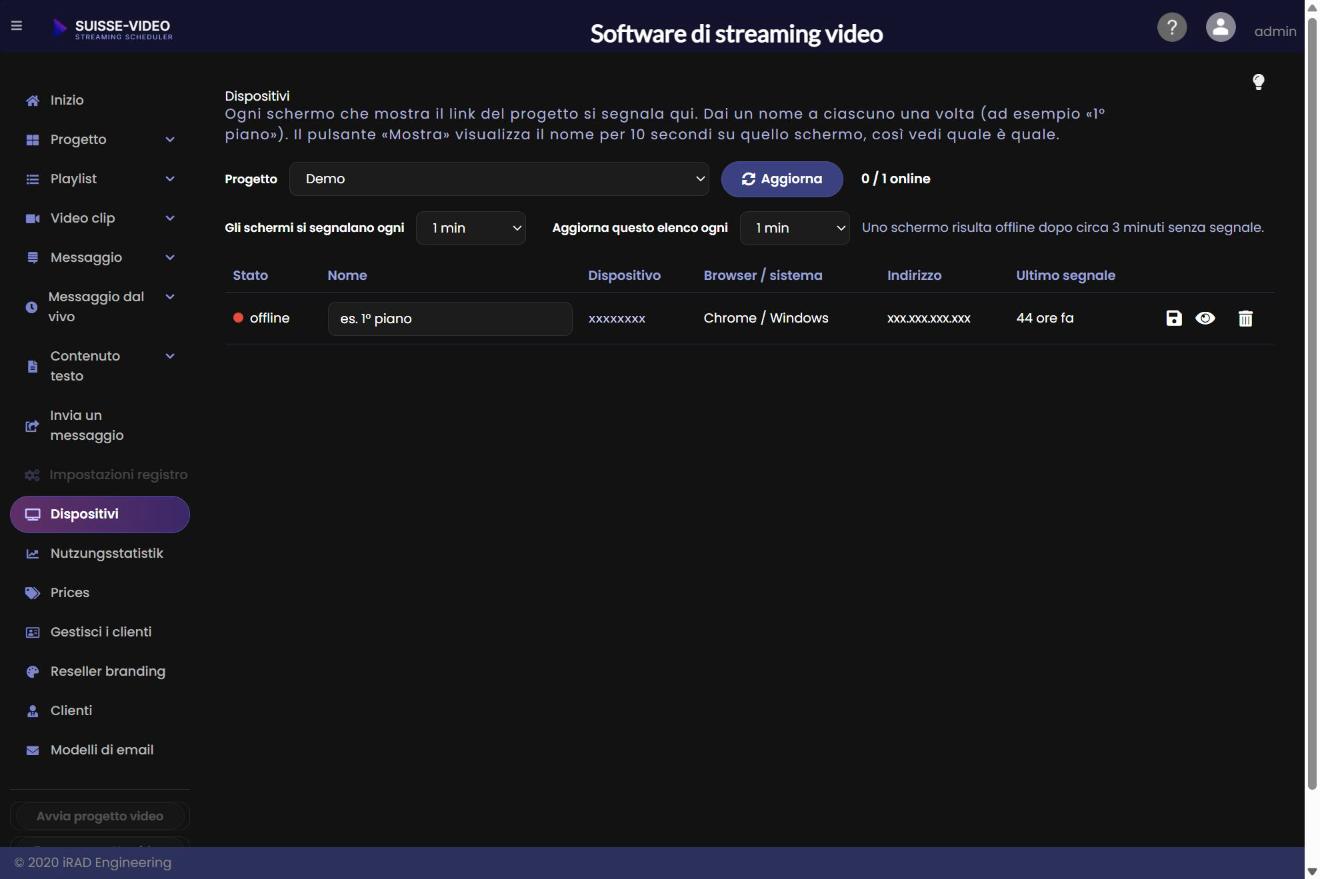Expand the Playlist sidebar menu

point(100,179)
